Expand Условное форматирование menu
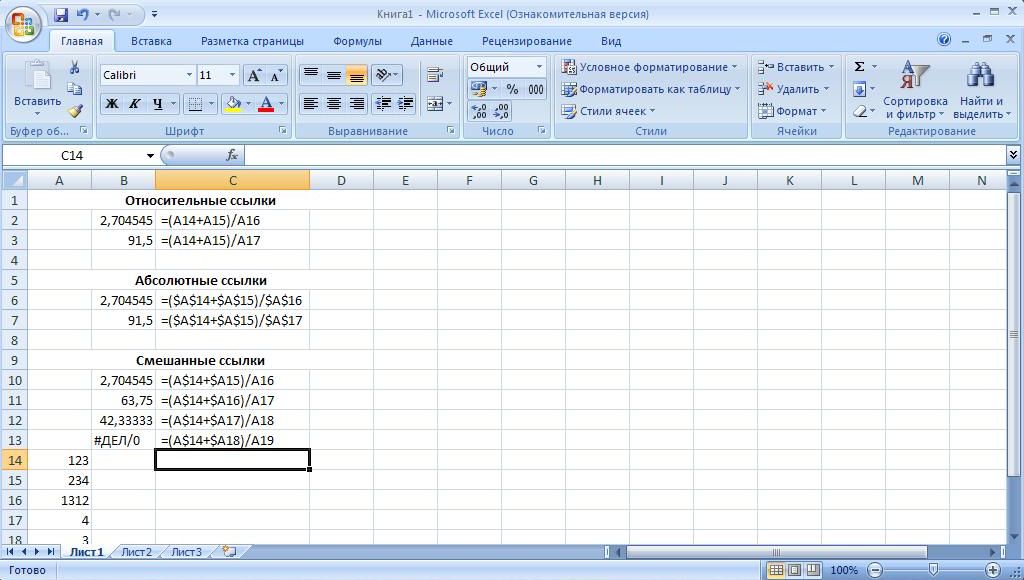The height and width of the screenshot is (580, 1024). [649, 67]
